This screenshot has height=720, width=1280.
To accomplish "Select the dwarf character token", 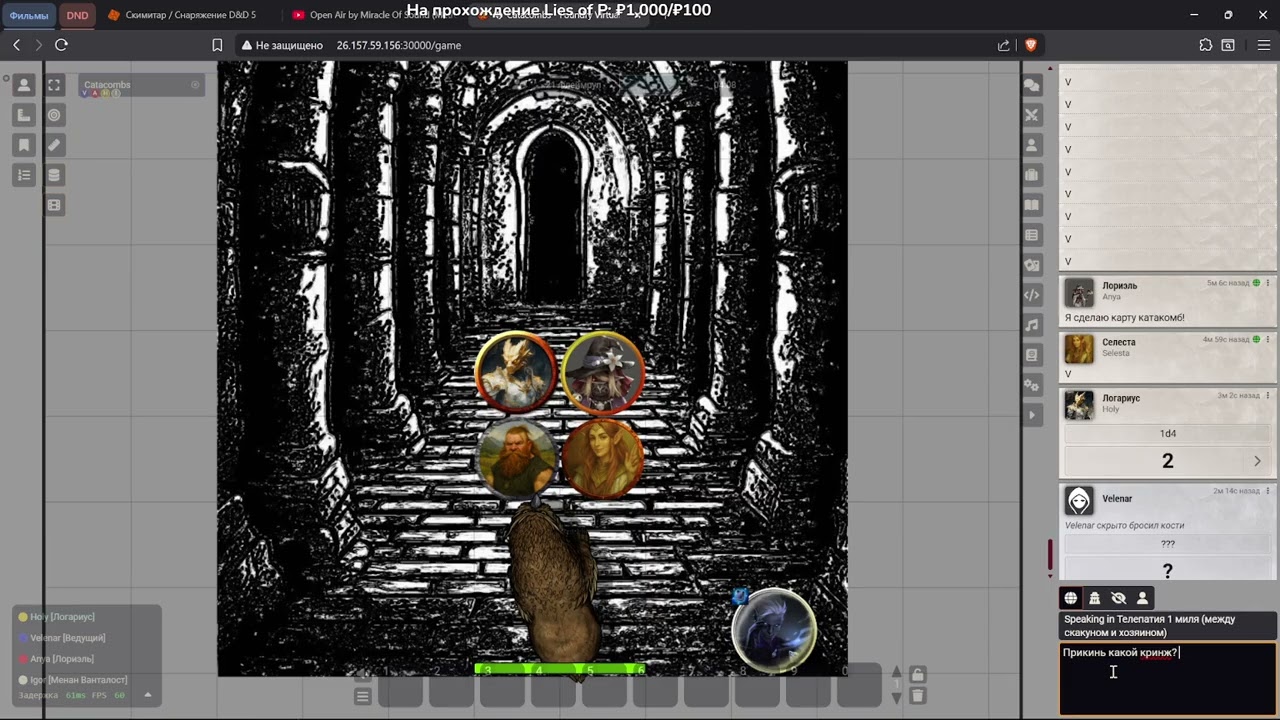I will 517,457.
